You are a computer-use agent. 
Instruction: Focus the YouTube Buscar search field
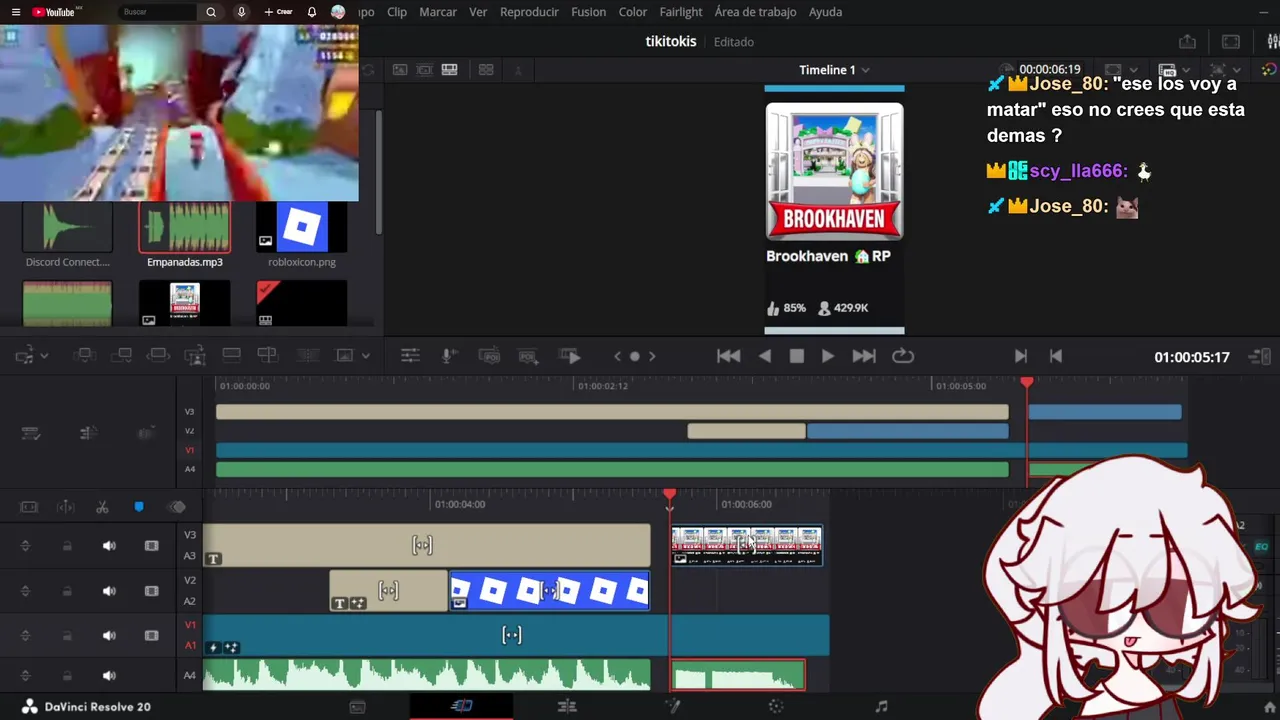coord(157,12)
